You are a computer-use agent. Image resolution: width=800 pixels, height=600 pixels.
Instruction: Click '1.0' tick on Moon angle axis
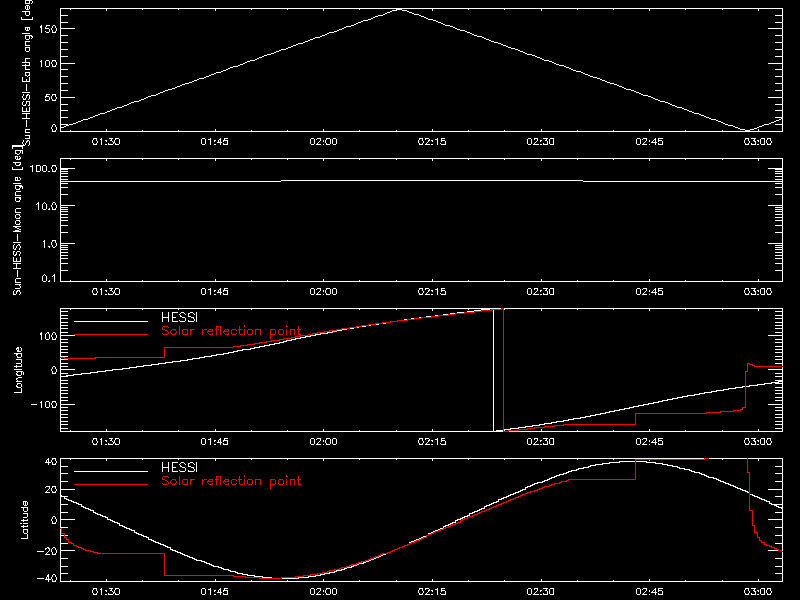pos(49,244)
